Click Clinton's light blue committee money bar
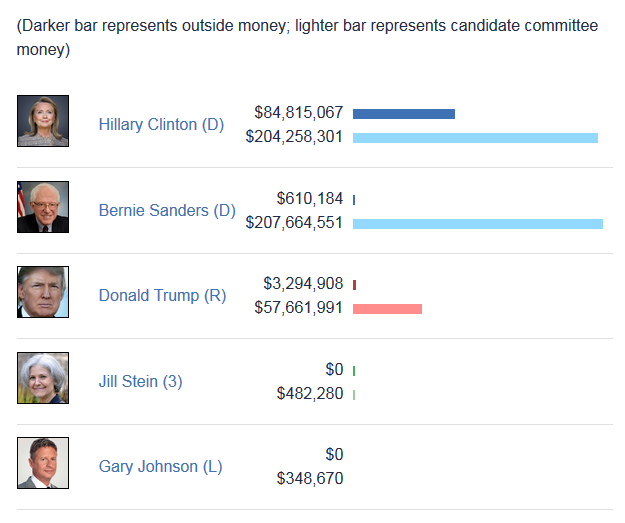The width and height of the screenshot is (625, 523). click(475, 137)
